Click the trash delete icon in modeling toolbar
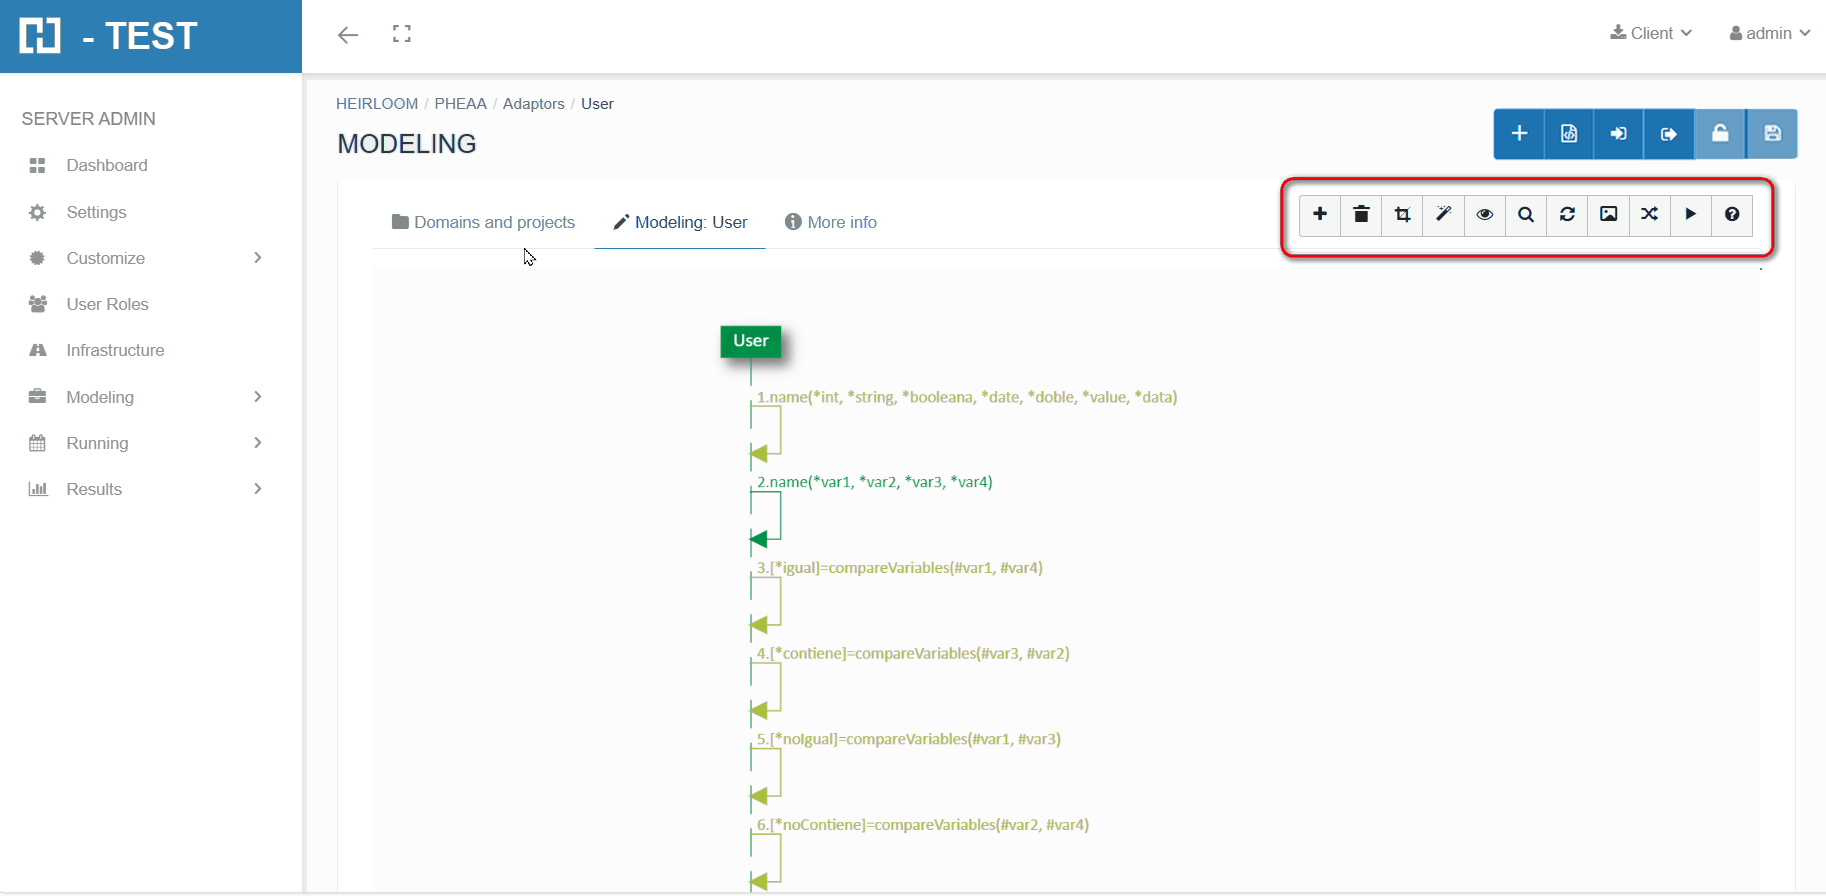Viewport: 1826px width, 896px height. point(1361,215)
